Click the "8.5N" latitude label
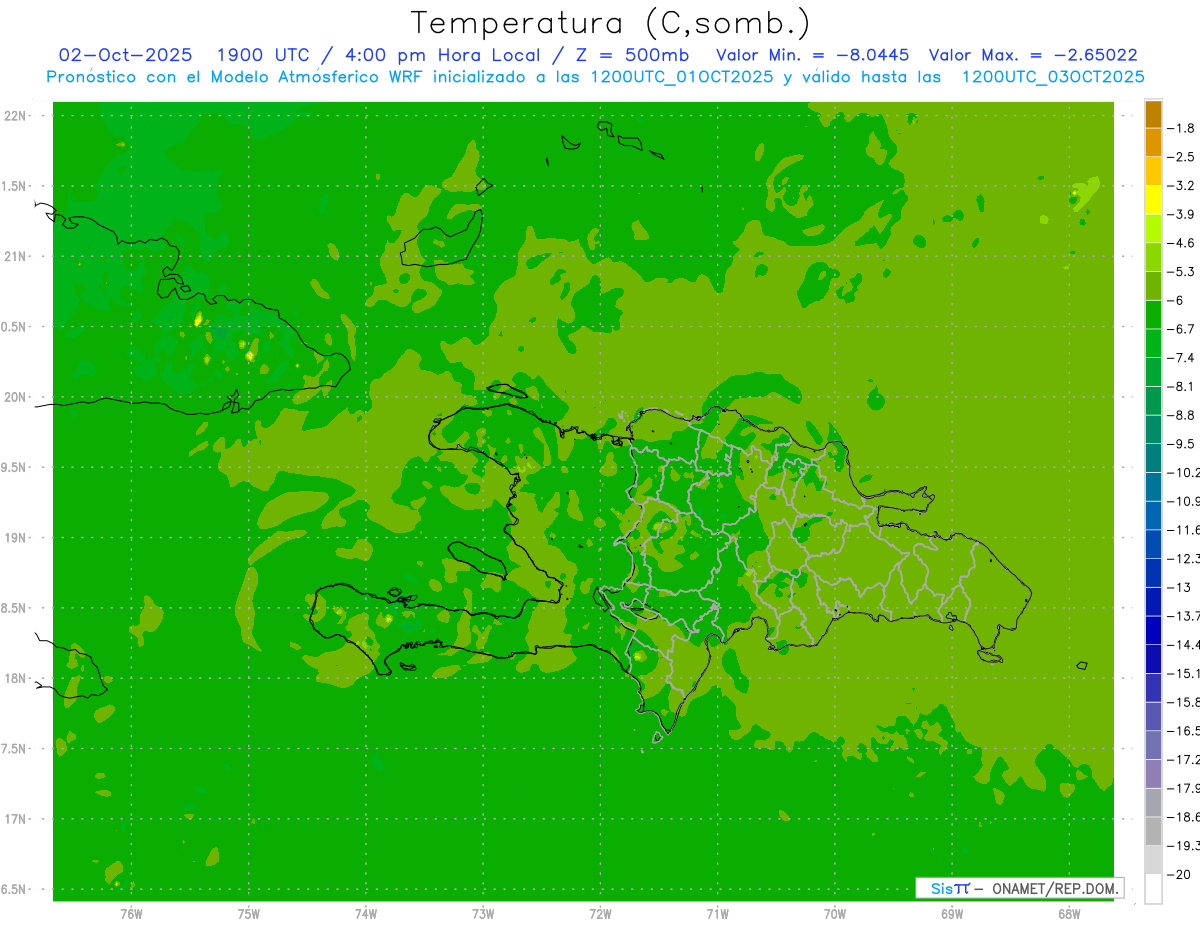This screenshot has height=927, width=1200. click(x=15, y=608)
